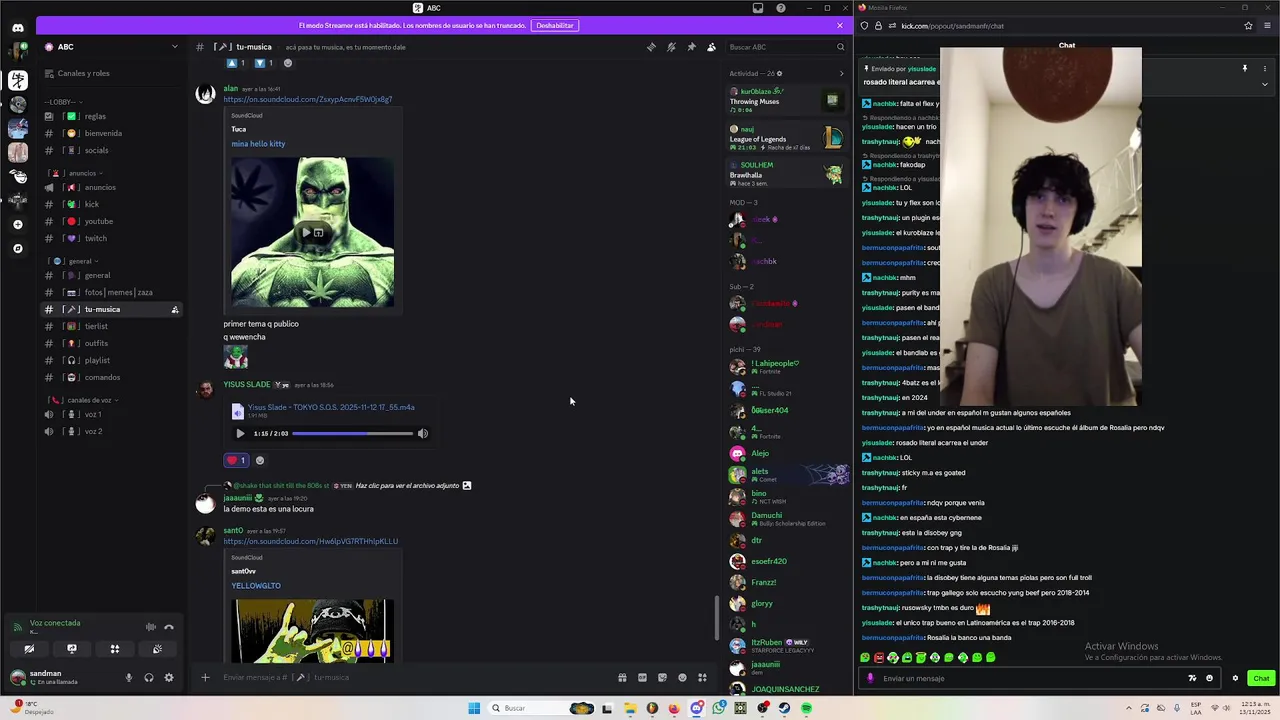The image size is (1280, 720).
Task: Open the emoji picker in message bar
Action: pos(682,677)
